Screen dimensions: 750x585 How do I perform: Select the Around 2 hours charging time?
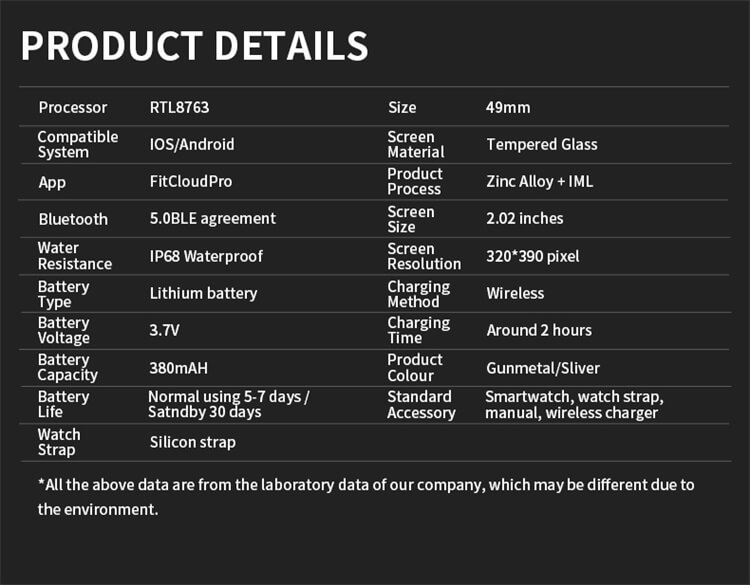539,330
